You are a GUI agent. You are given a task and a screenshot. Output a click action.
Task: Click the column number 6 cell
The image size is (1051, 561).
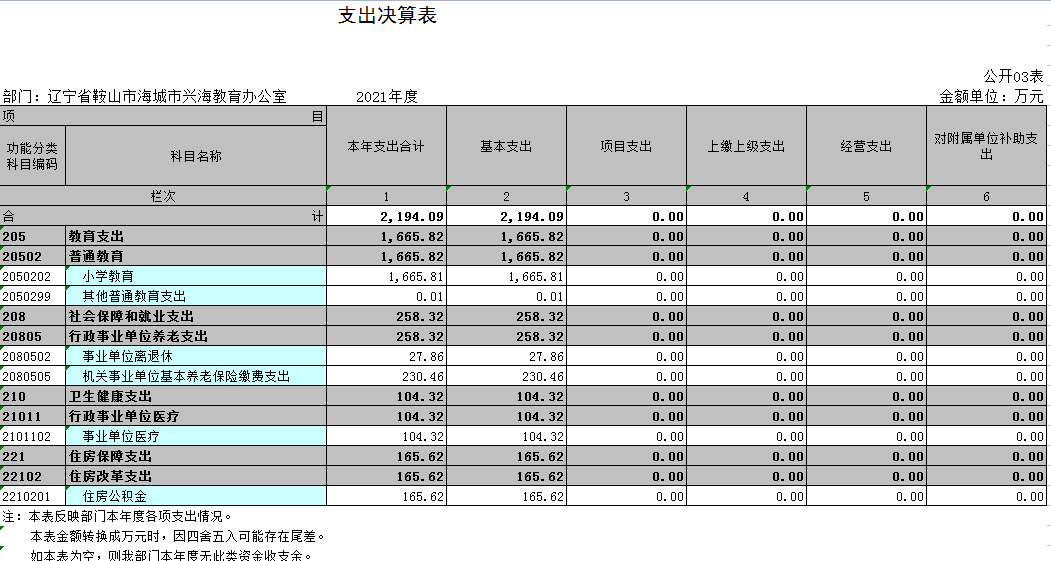[x=986, y=196]
